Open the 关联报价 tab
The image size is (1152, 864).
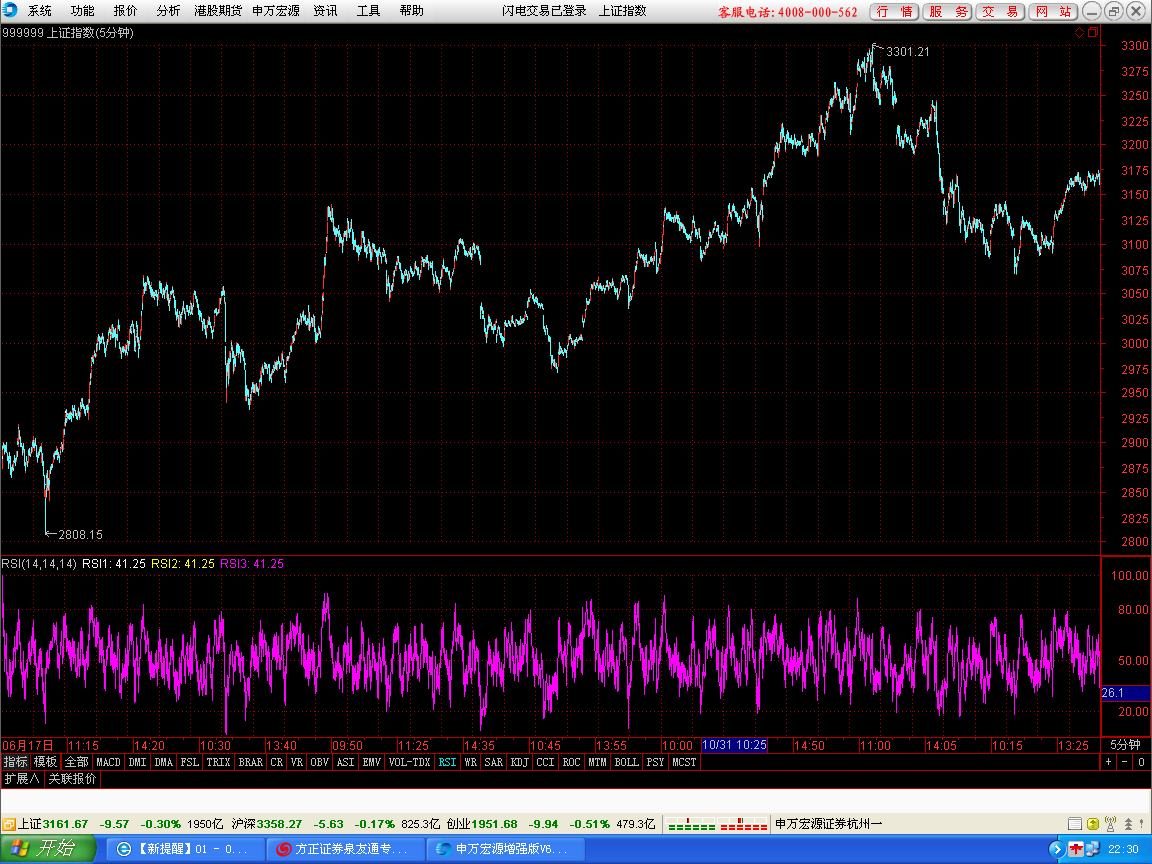(72, 778)
